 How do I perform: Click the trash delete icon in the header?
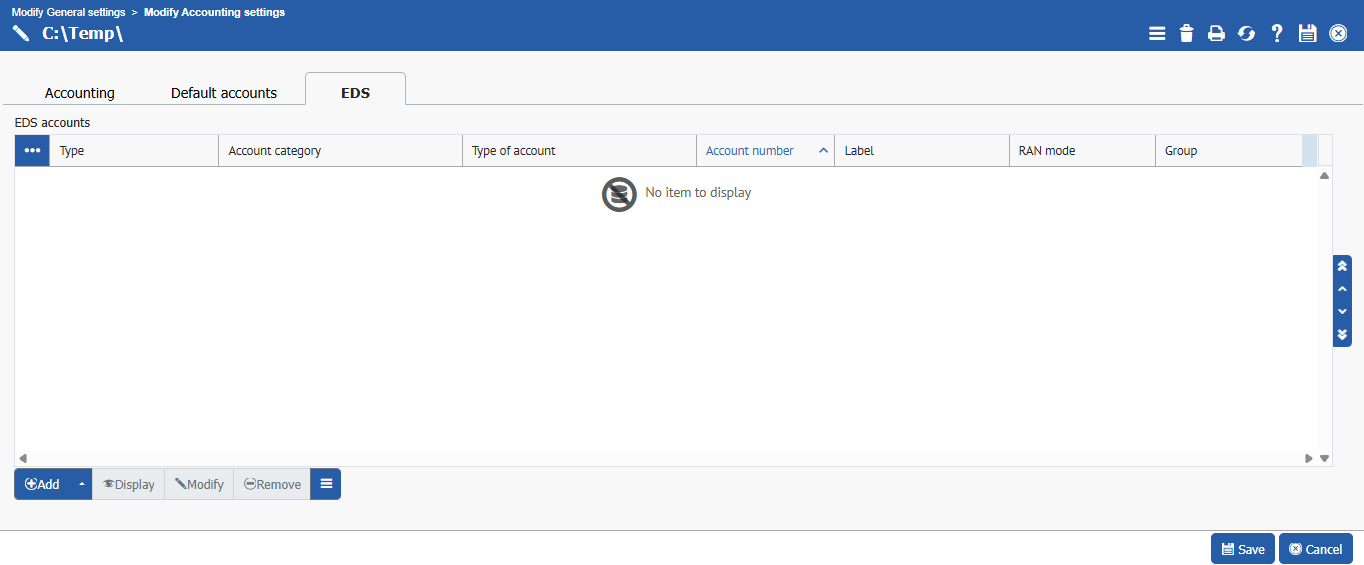point(1187,34)
